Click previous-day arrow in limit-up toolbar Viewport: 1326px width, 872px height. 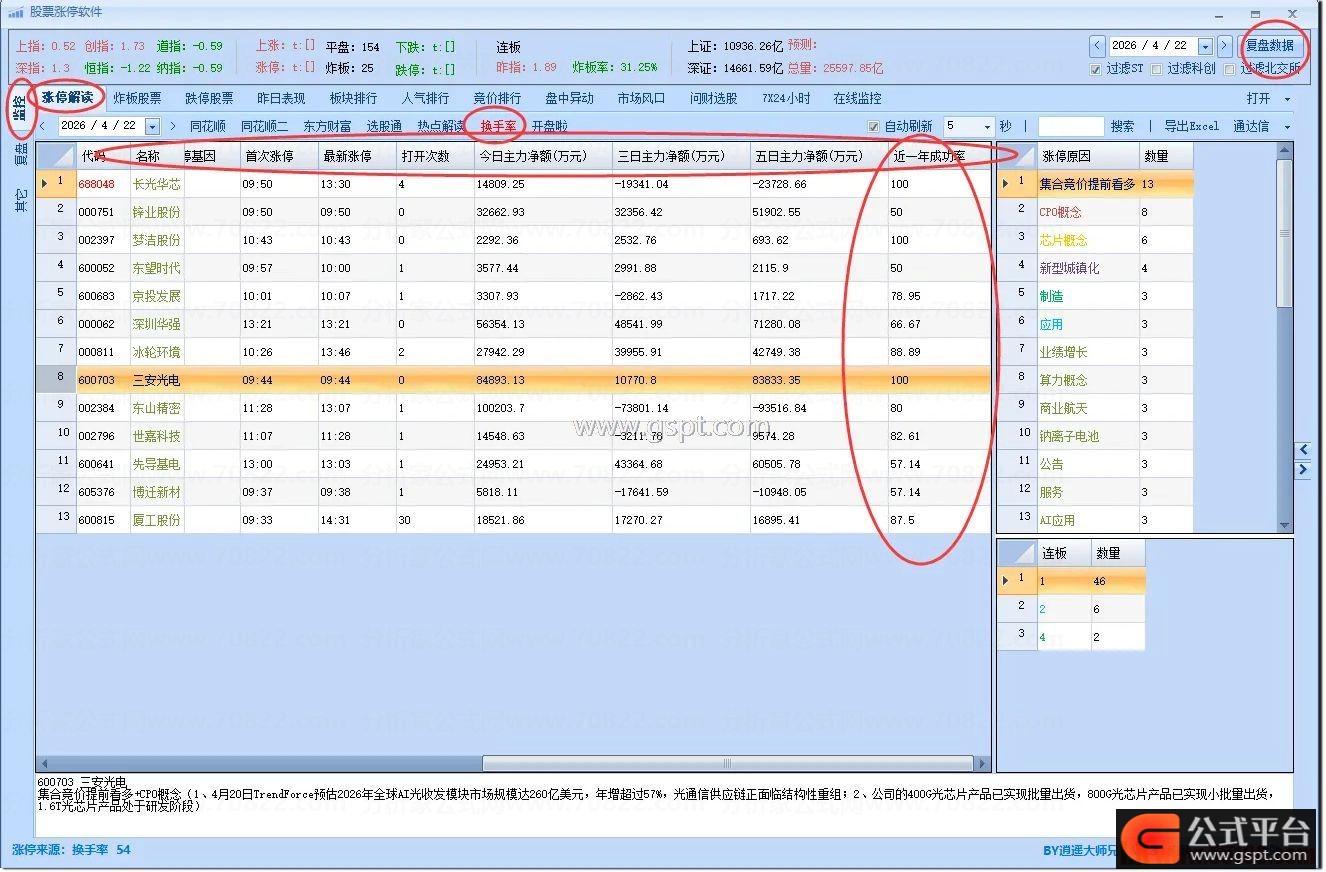tap(43, 126)
